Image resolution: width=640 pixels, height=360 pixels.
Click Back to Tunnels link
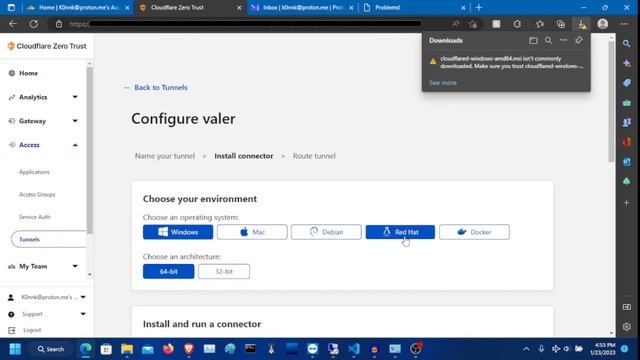[x=161, y=87]
